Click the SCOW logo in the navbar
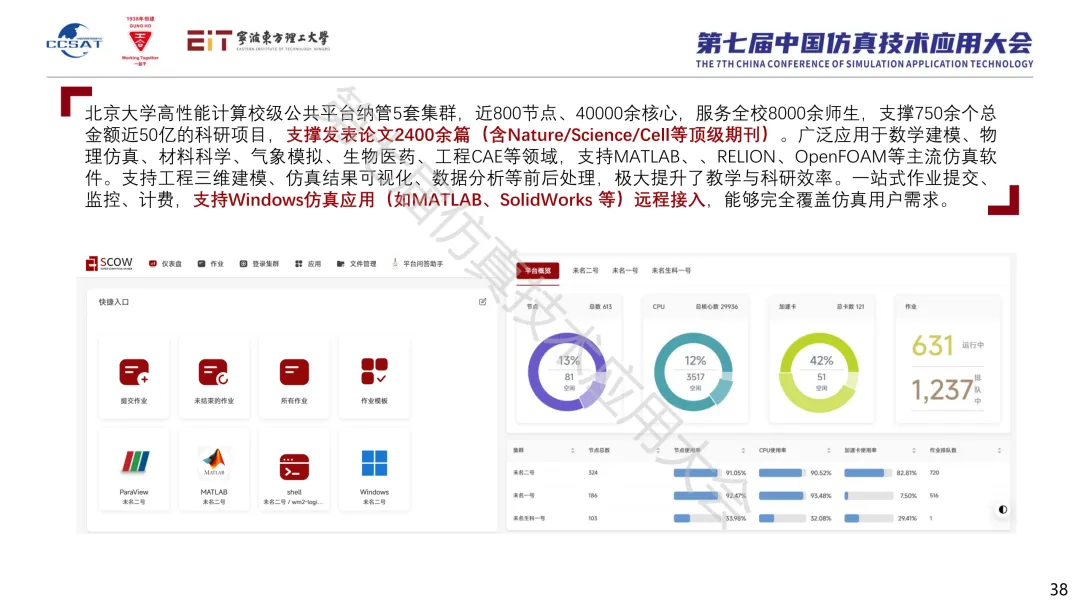 coord(109,263)
